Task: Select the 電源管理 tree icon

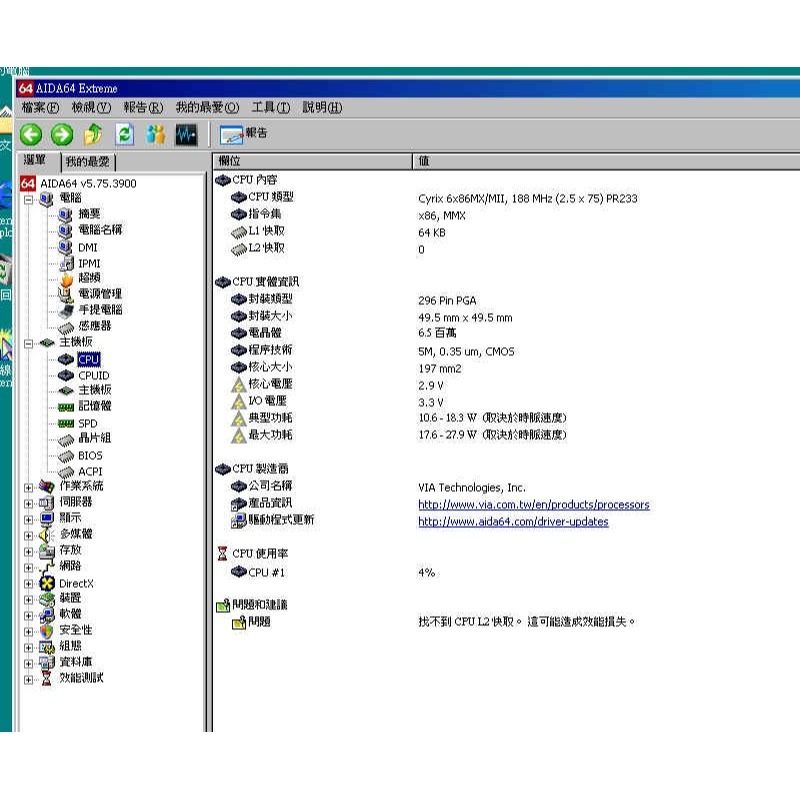Action: (65, 294)
